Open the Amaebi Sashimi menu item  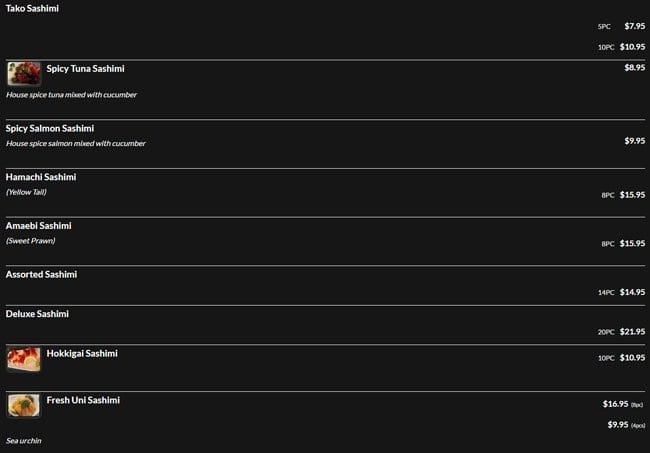tap(39, 226)
